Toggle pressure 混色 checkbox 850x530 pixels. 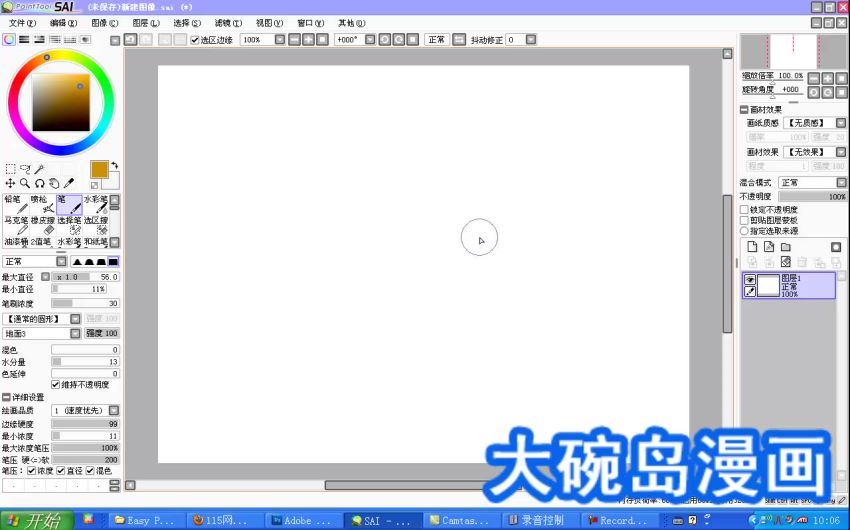[x=90, y=470]
